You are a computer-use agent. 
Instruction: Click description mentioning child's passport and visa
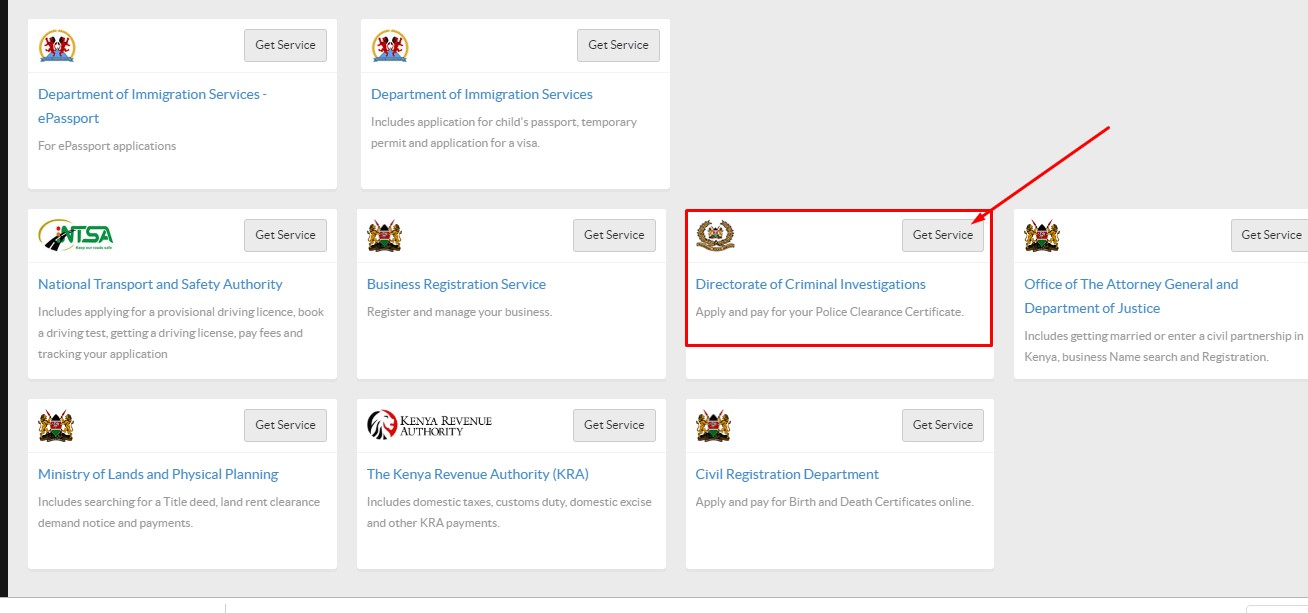click(504, 133)
